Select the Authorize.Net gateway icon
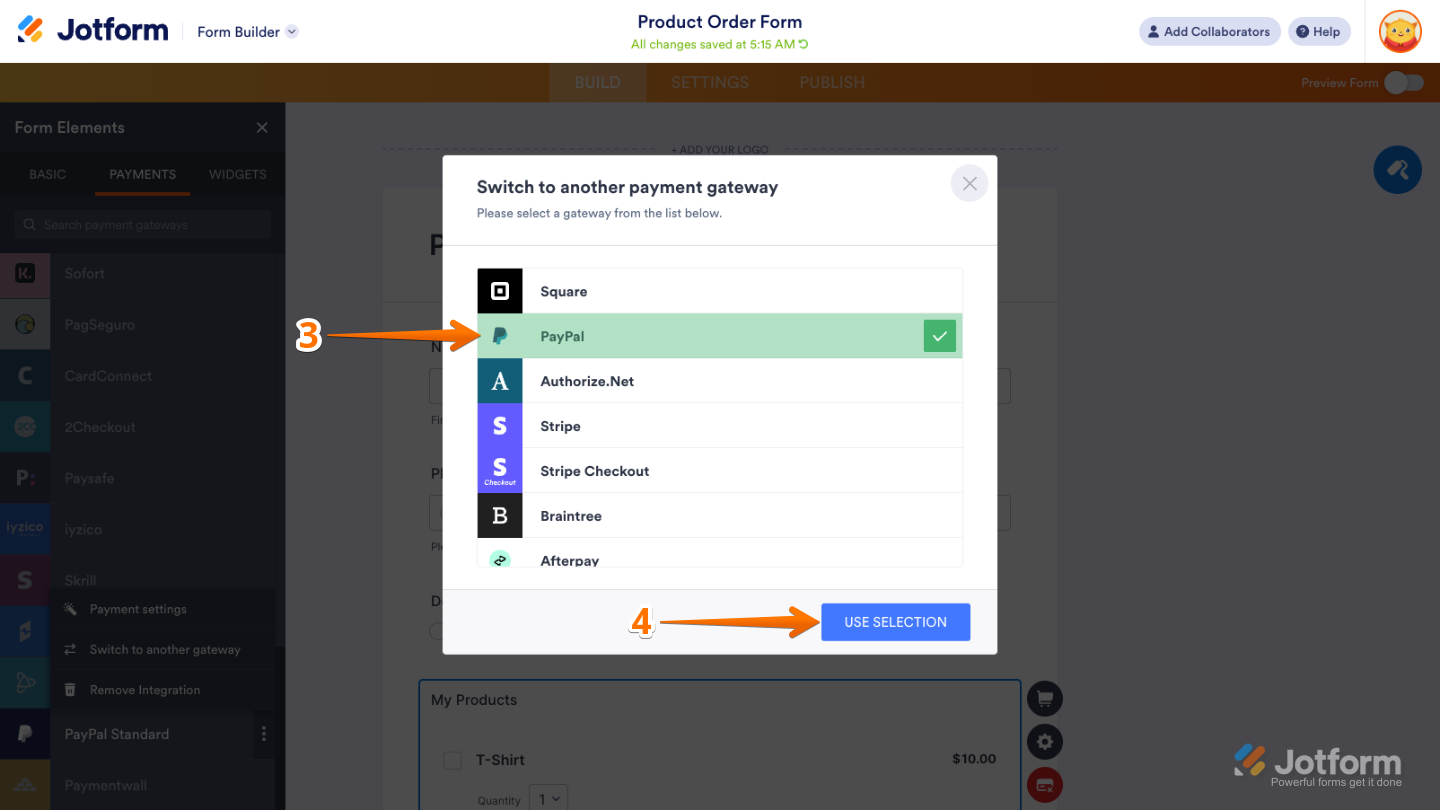This screenshot has height=810, width=1440. point(500,381)
